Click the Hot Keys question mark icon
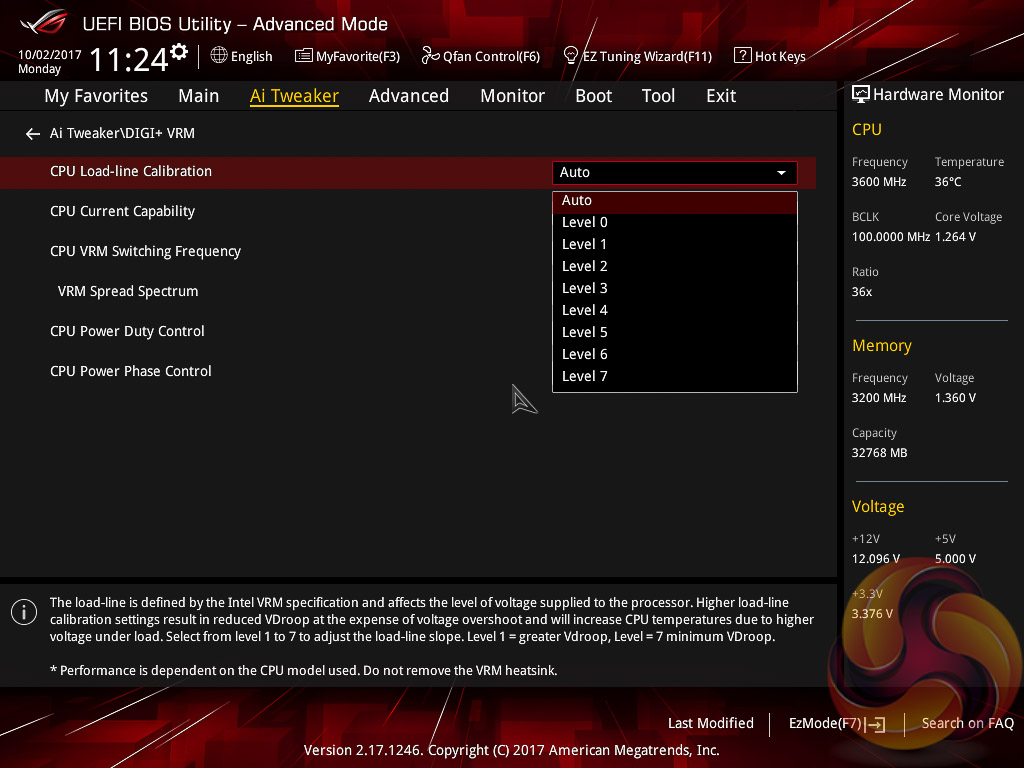1024x768 pixels. 743,56
